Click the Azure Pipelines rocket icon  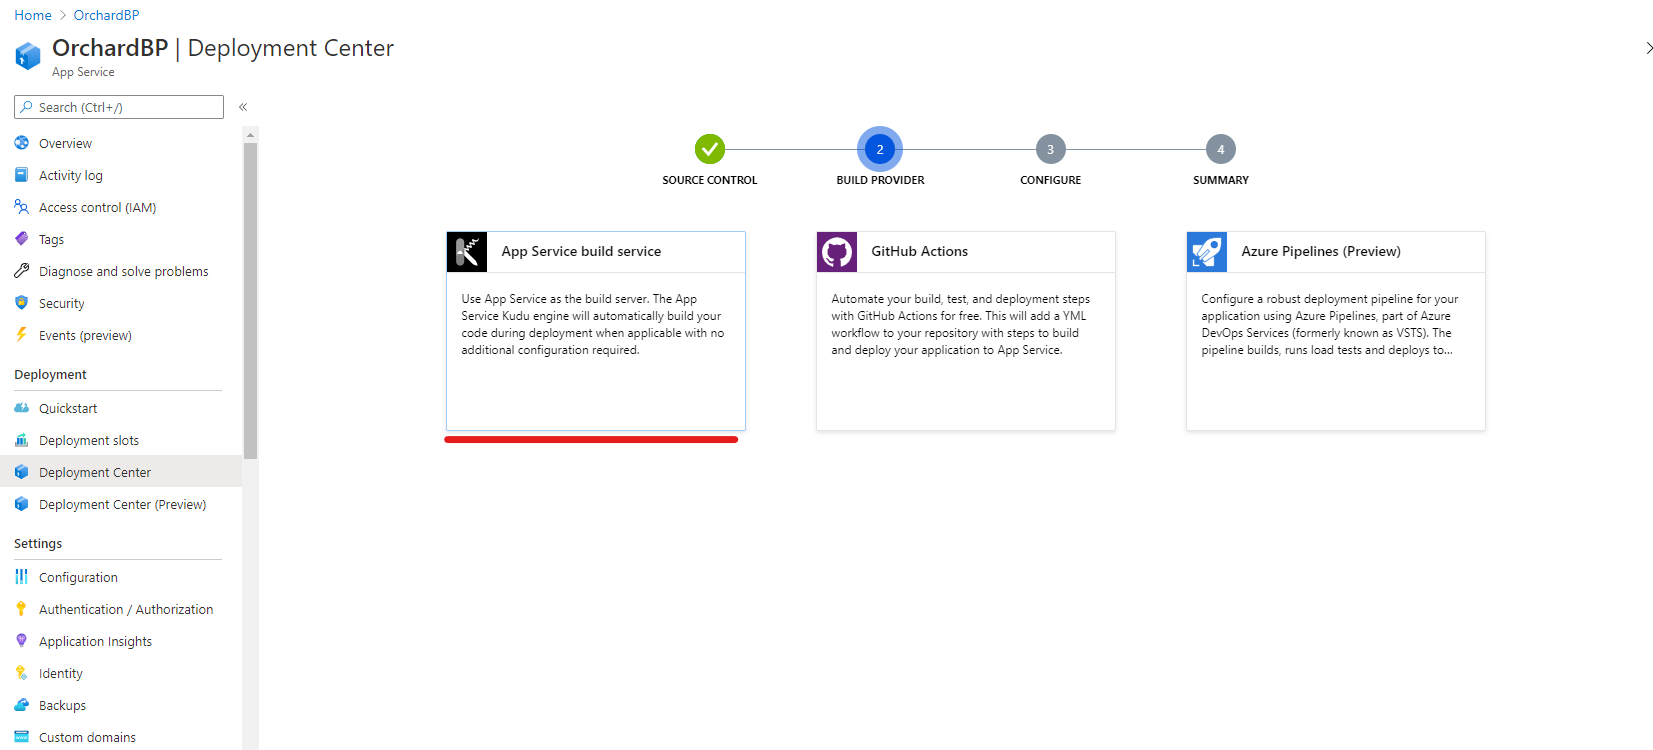pos(1207,252)
